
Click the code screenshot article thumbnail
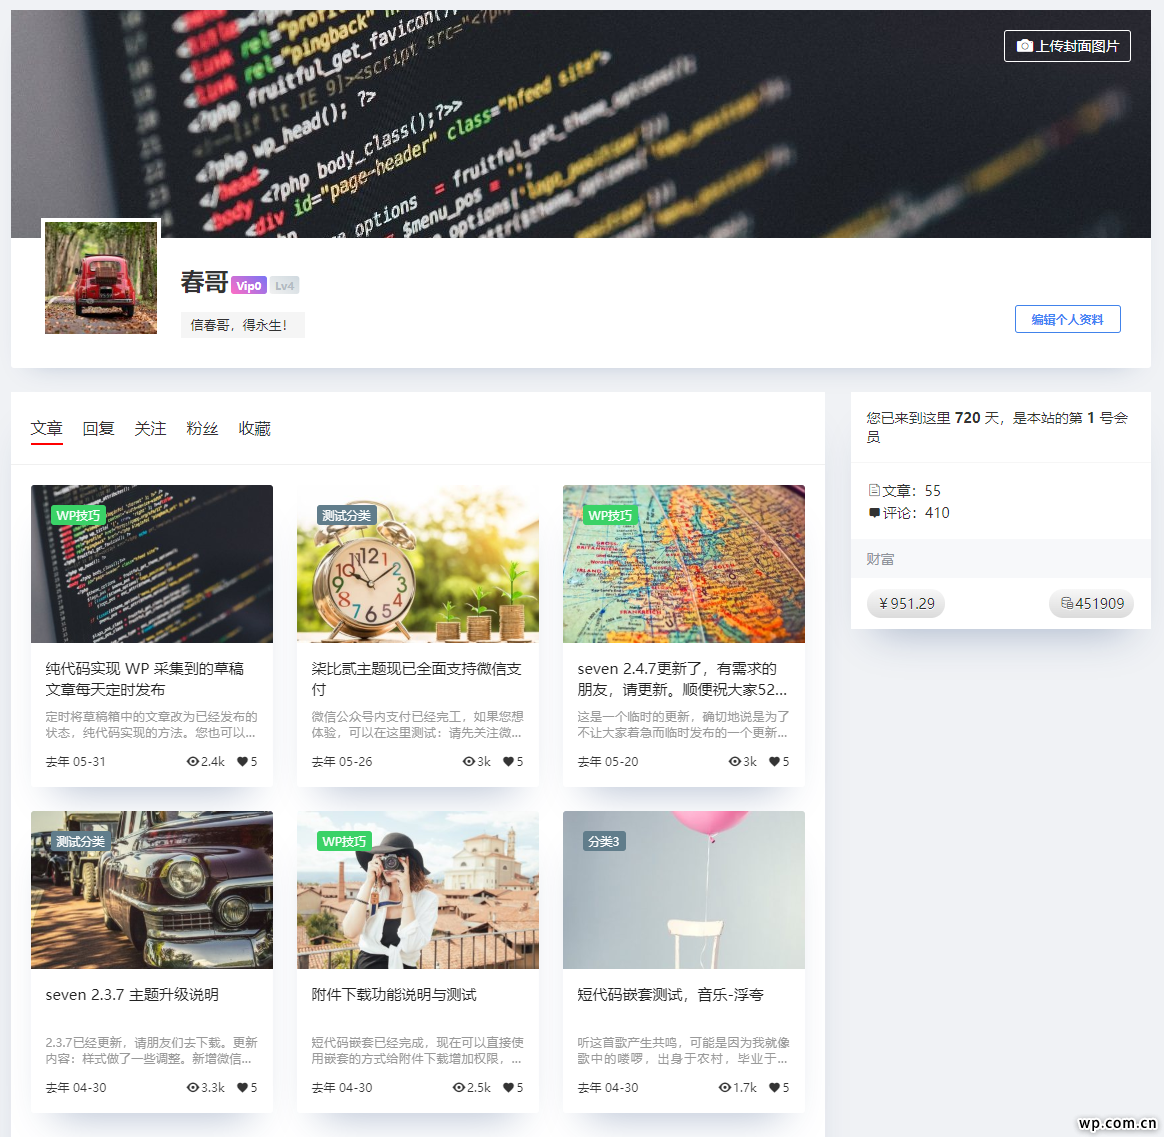[152, 564]
